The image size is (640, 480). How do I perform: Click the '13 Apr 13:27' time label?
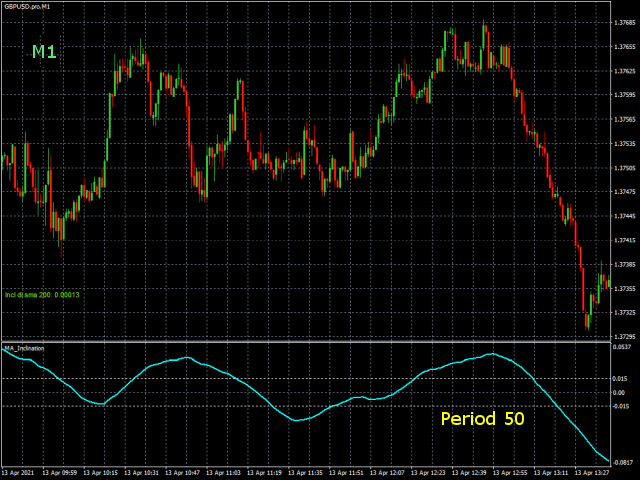click(592, 473)
